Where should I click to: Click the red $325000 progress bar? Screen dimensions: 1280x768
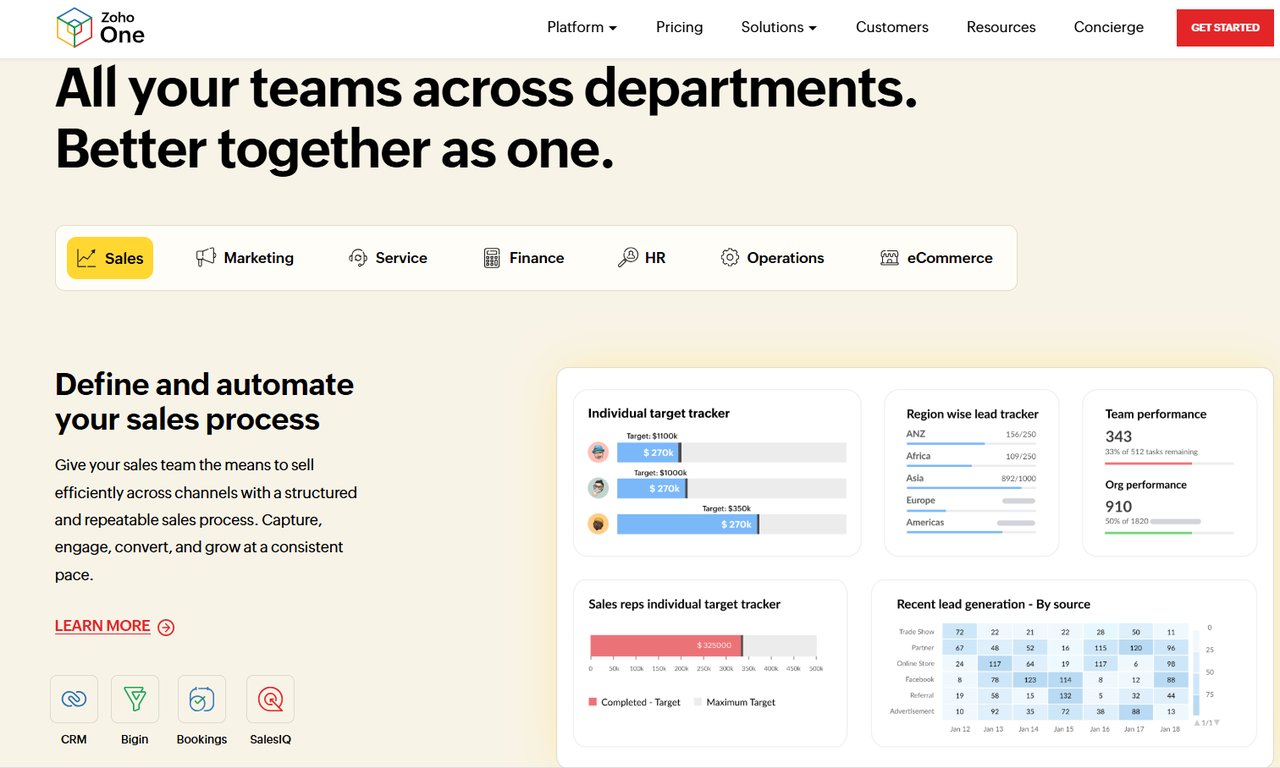click(x=666, y=645)
